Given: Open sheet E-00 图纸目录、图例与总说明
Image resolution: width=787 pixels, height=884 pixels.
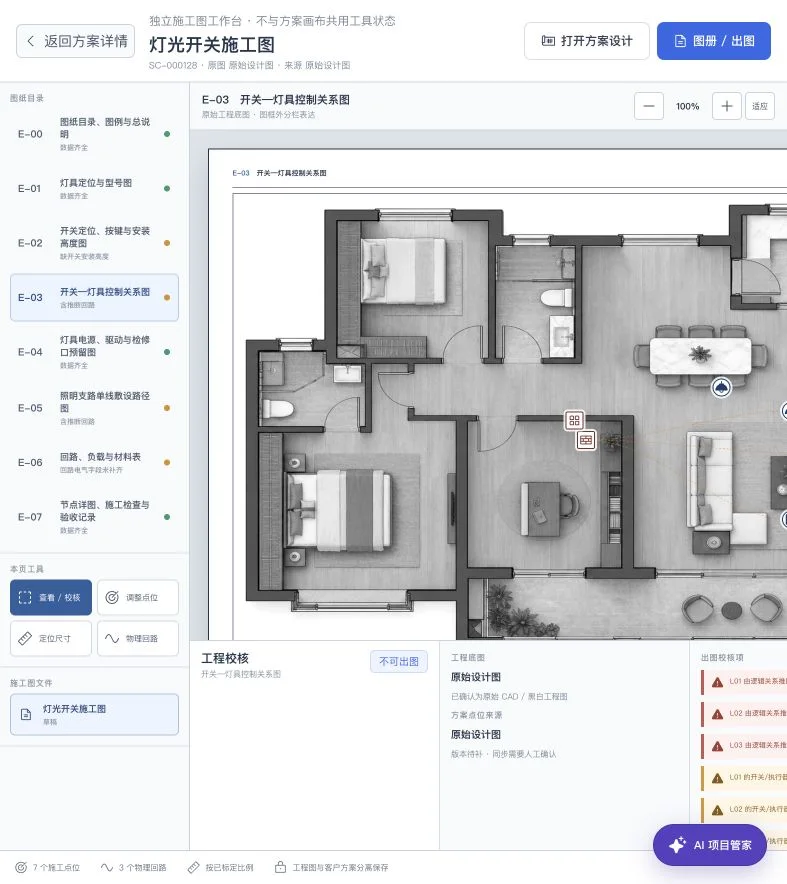Looking at the screenshot, I should [94, 134].
